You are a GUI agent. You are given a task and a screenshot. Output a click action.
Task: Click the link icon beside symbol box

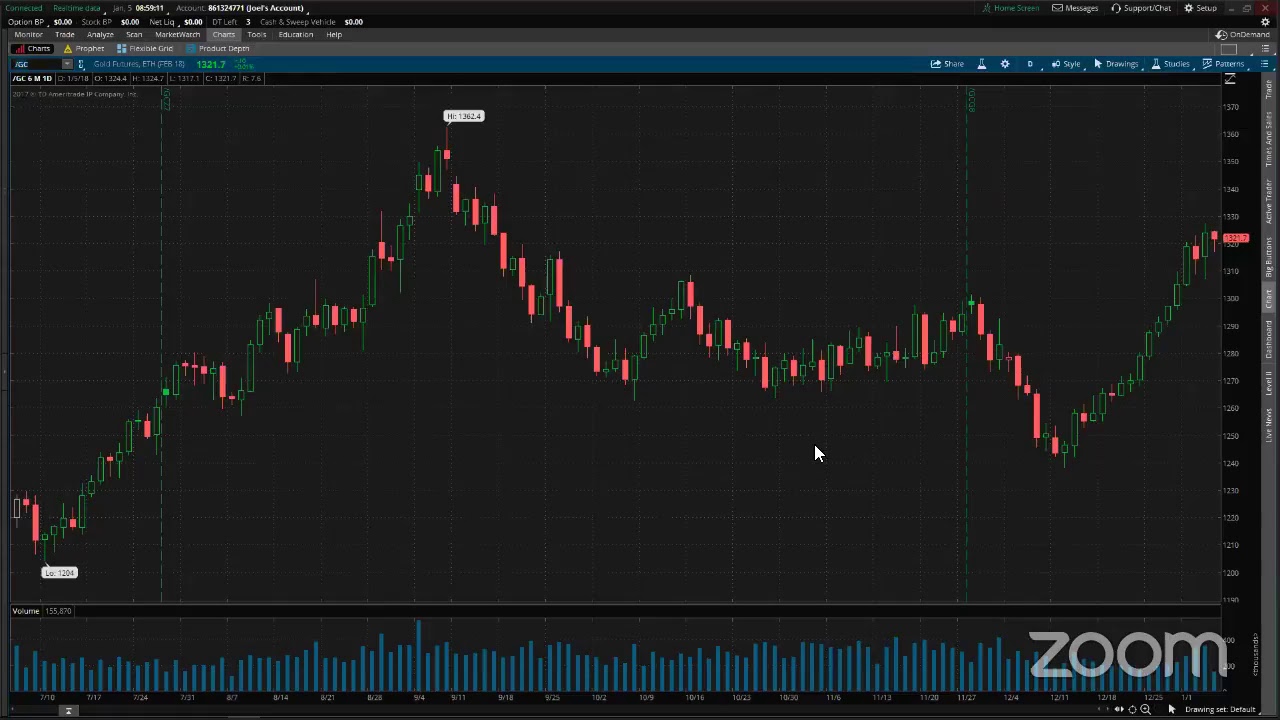pos(81,64)
